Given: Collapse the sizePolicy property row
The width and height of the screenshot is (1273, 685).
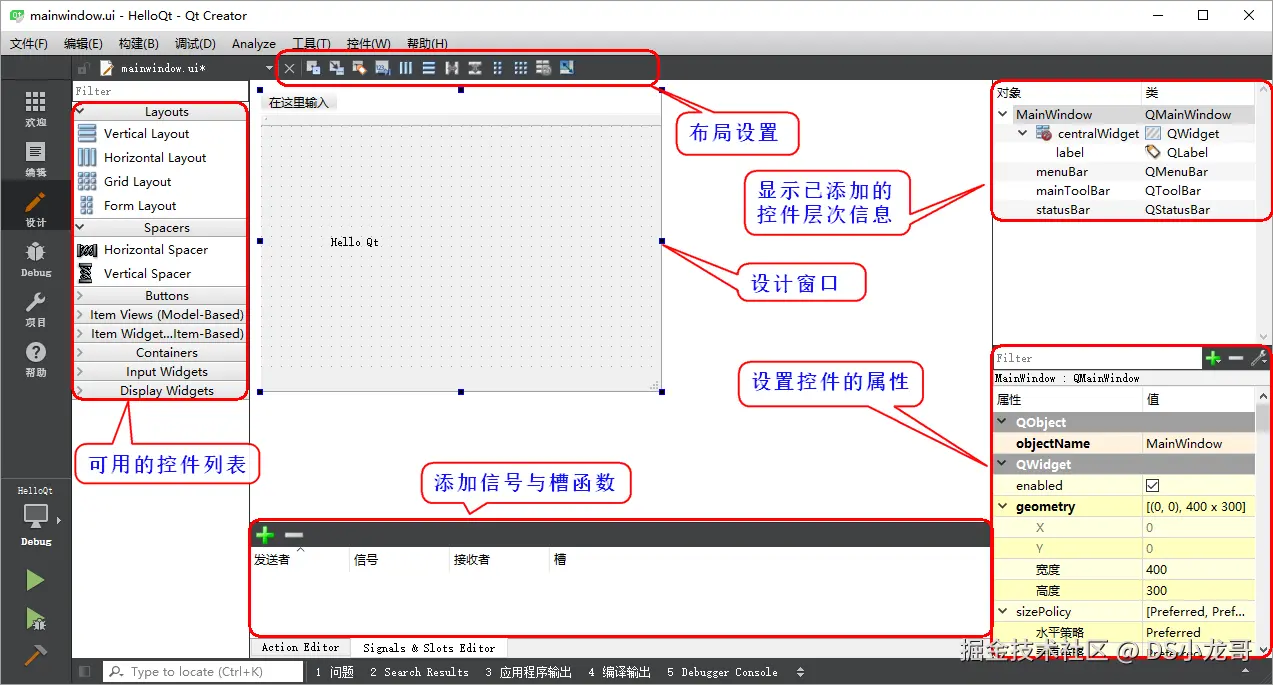Looking at the screenshot, I should point(1003,611).
